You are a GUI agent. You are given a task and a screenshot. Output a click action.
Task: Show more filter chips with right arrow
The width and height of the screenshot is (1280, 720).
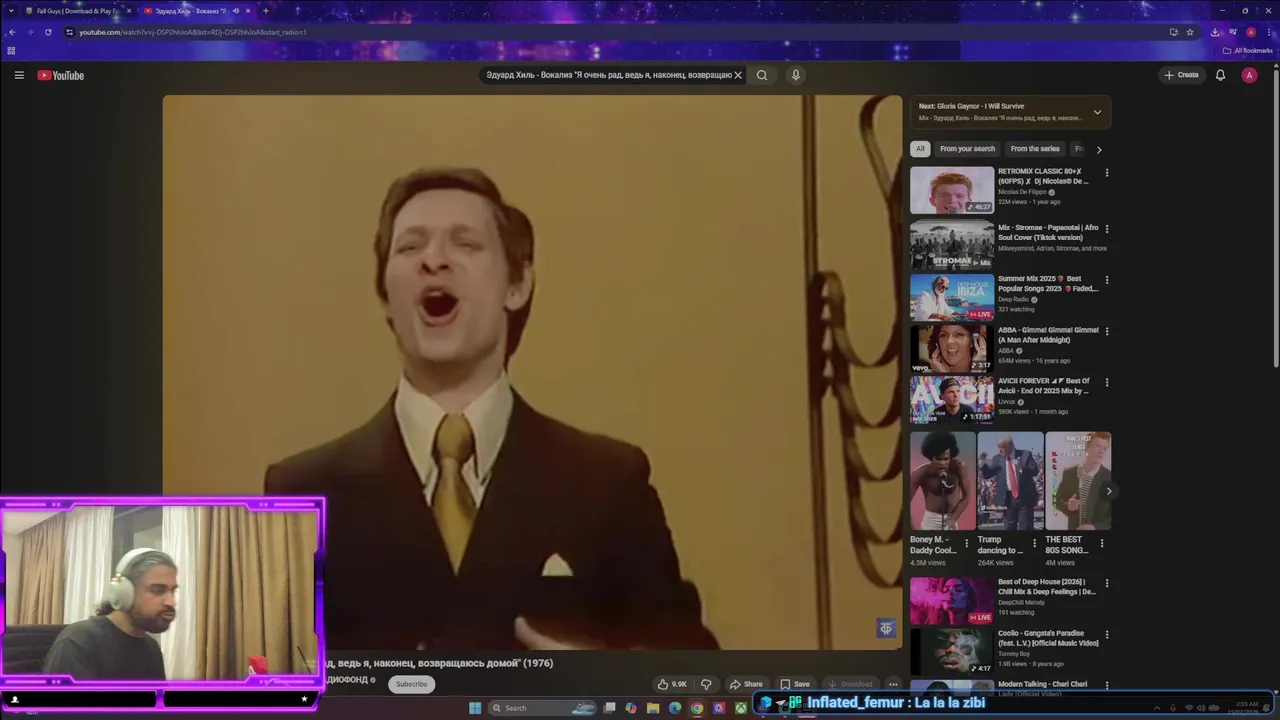[1098, 150]
